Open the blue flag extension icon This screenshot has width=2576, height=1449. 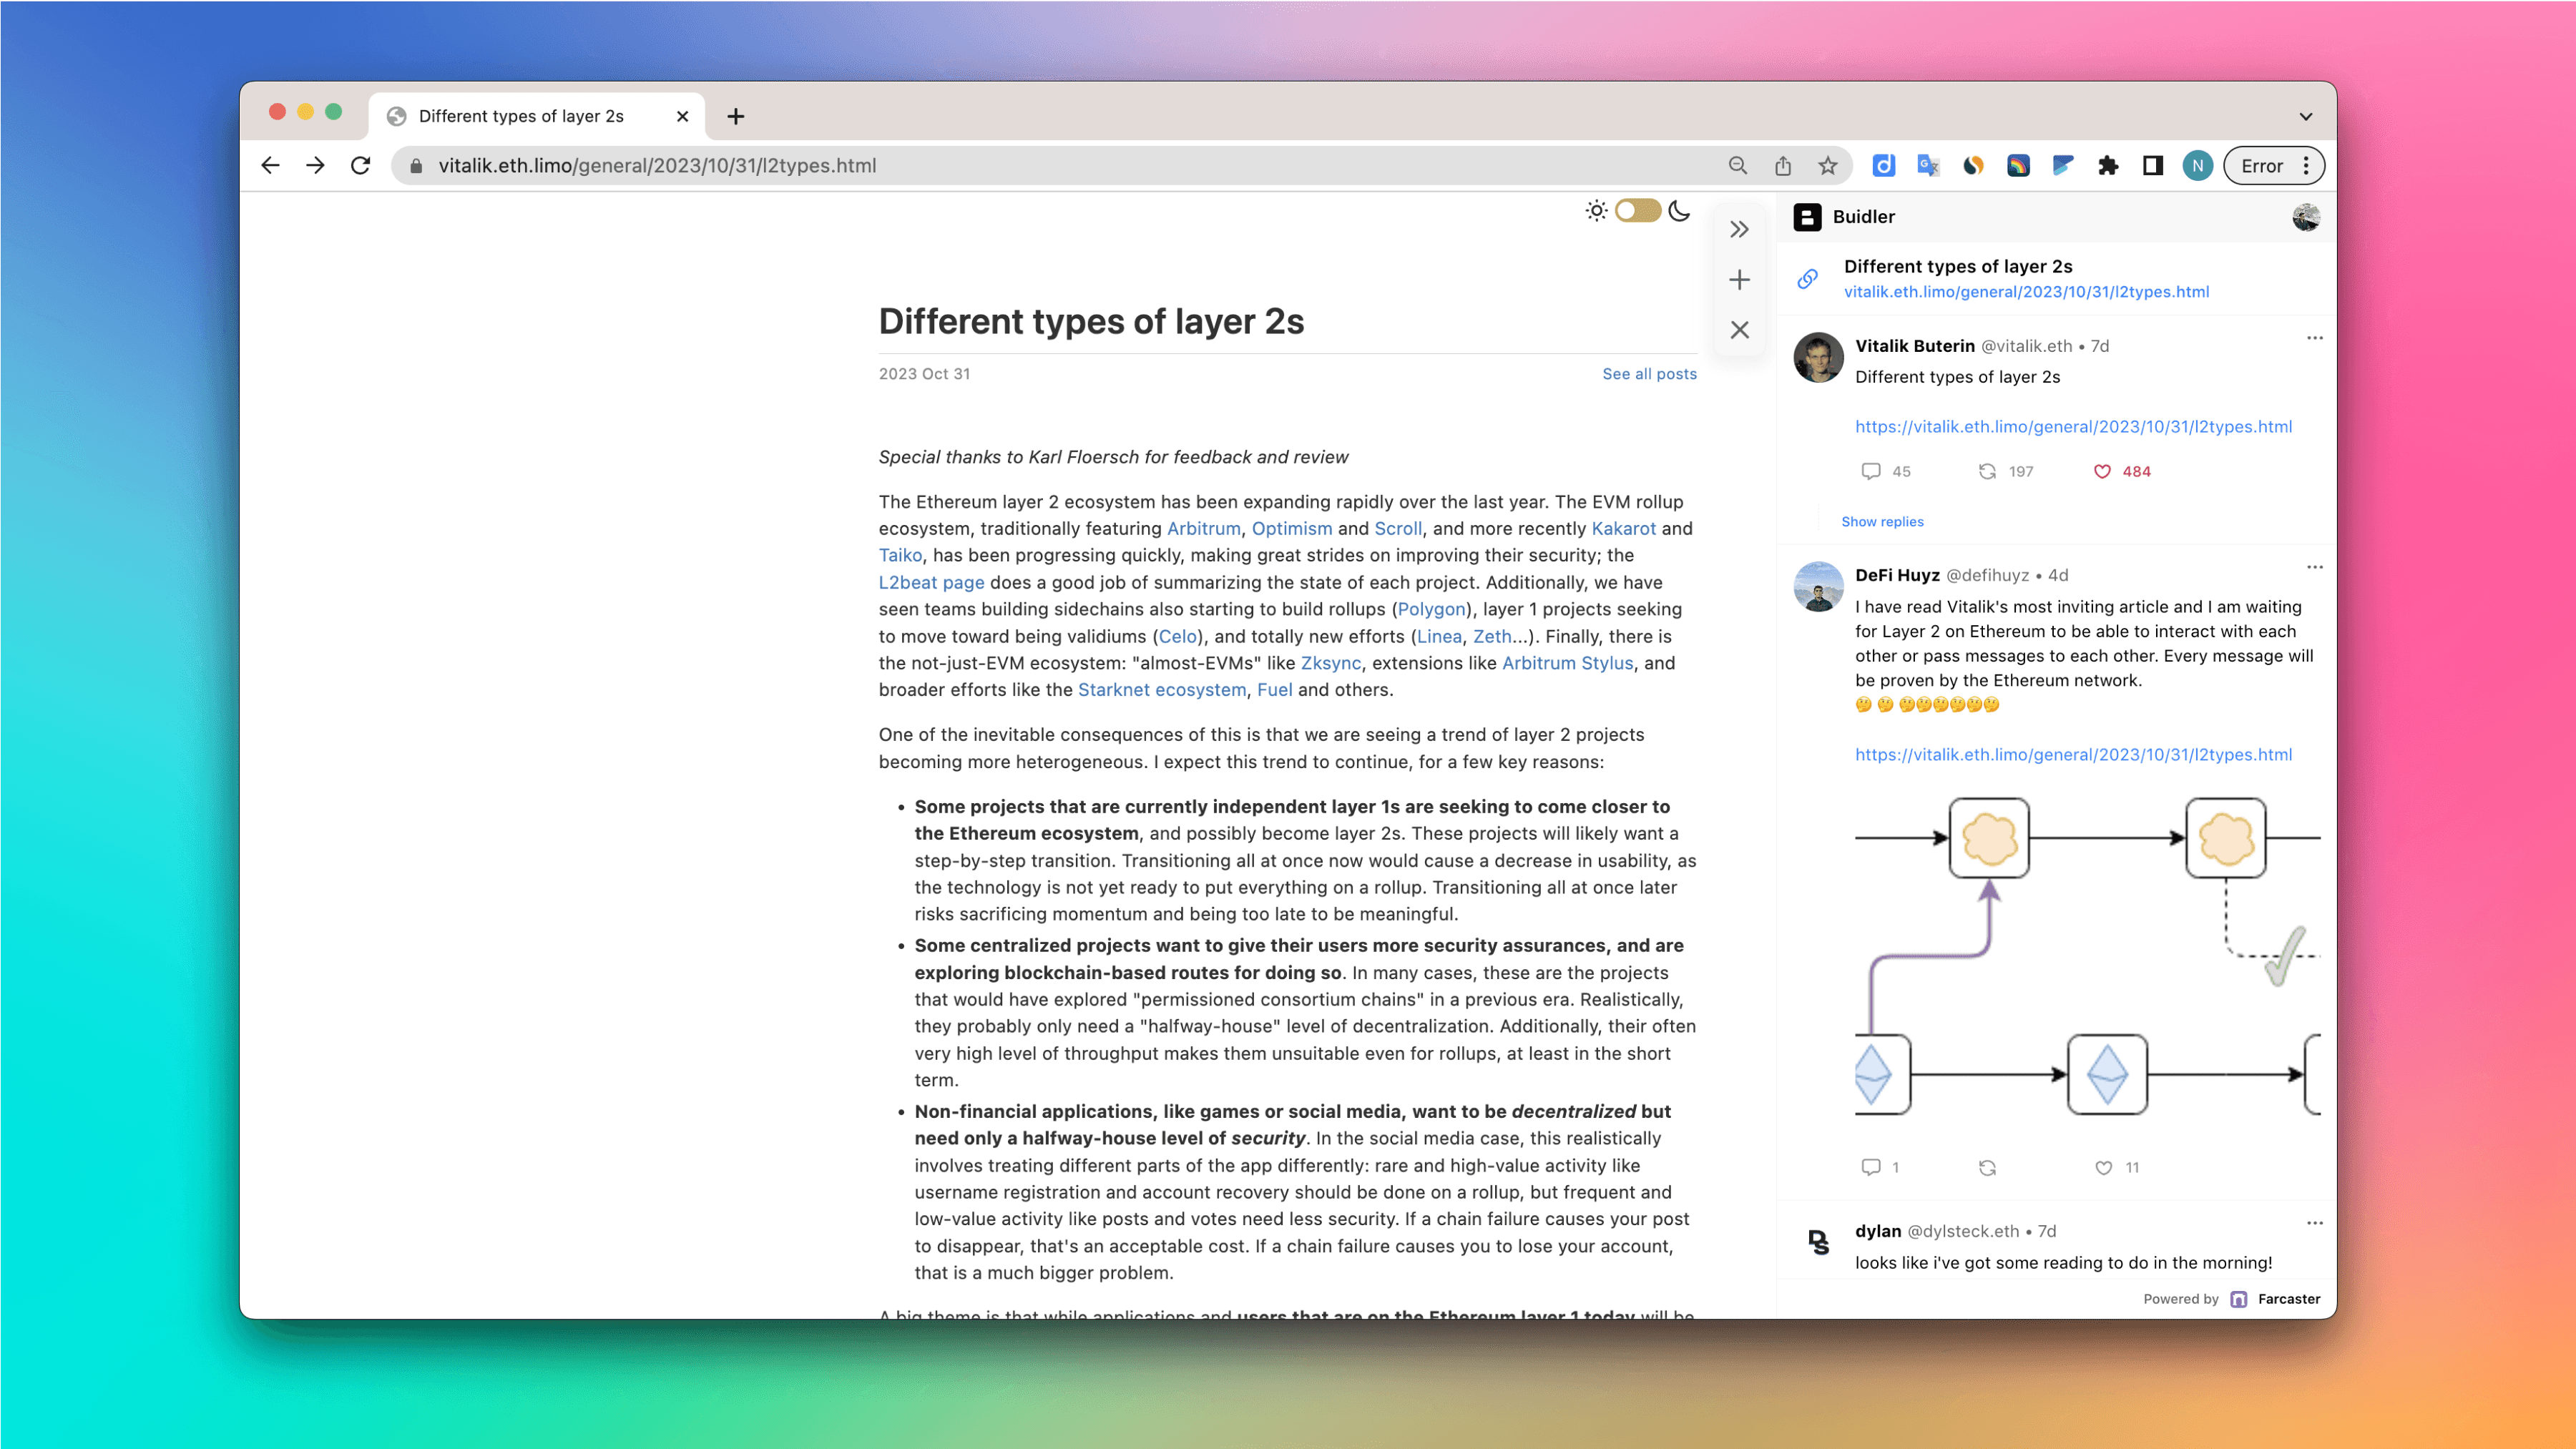[2063, 166]
